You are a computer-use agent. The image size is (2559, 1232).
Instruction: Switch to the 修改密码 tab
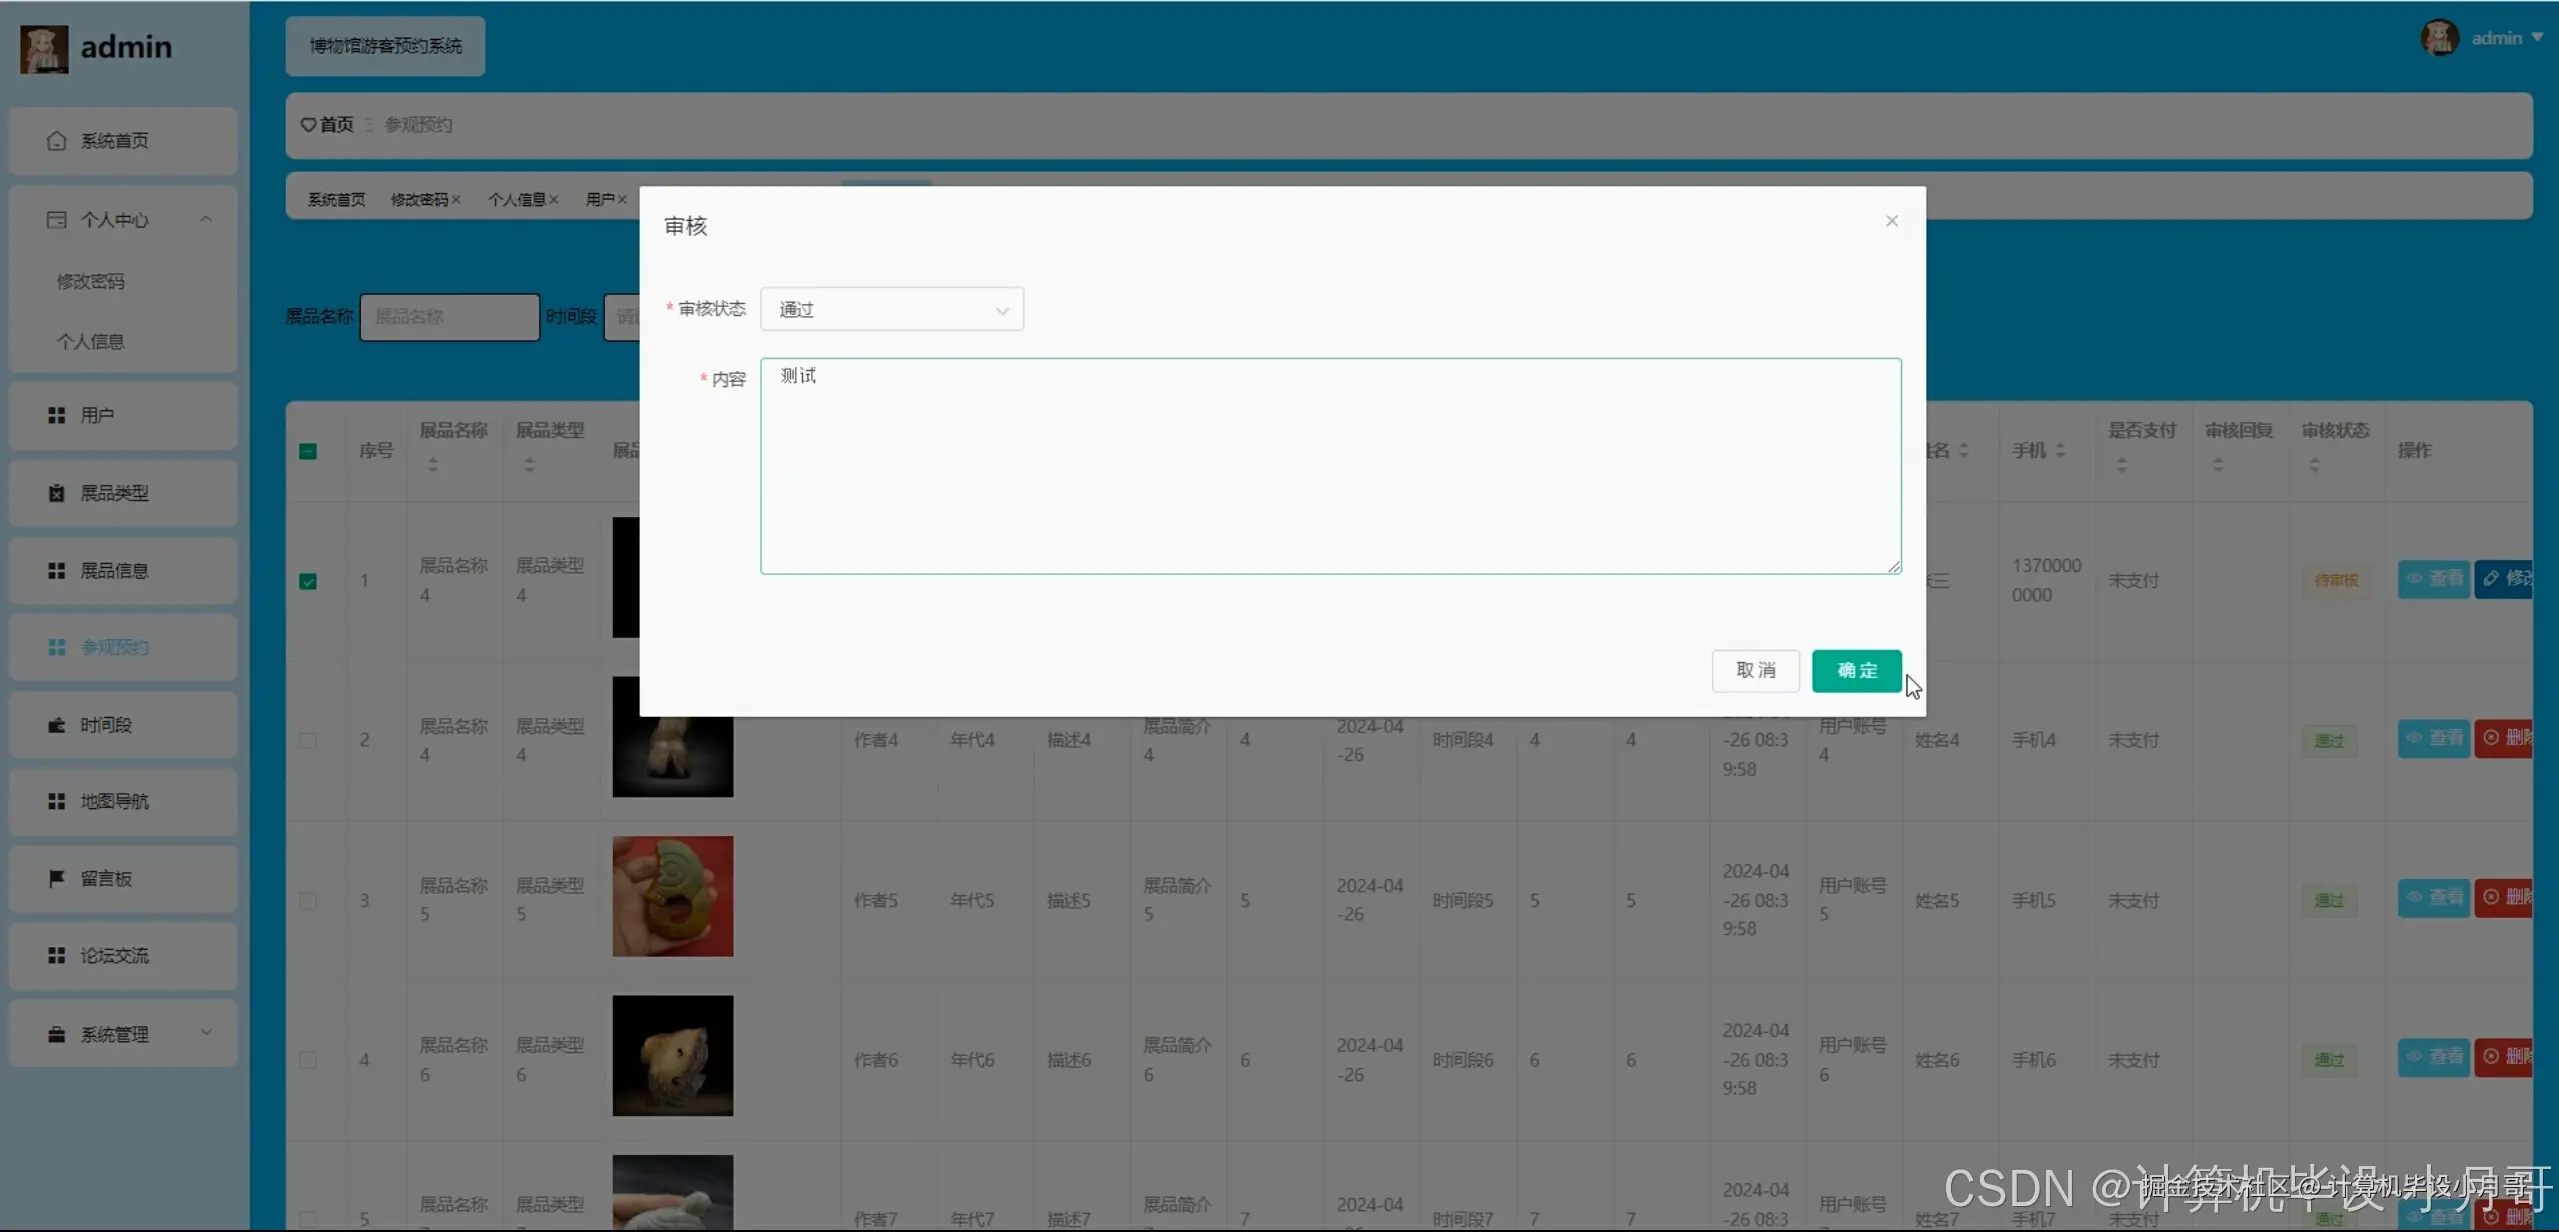point(419,200)
